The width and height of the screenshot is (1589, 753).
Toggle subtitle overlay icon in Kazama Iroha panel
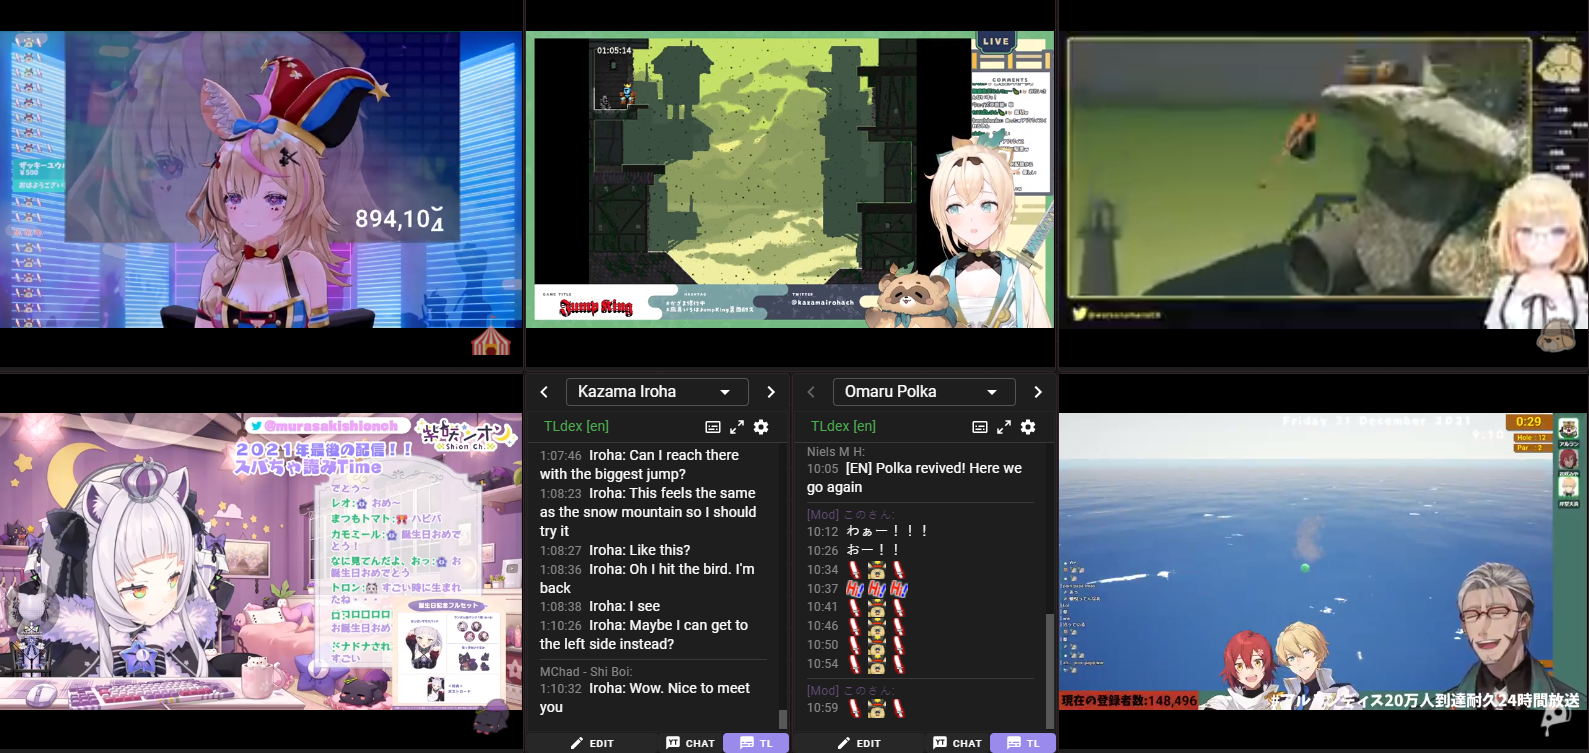713,427
